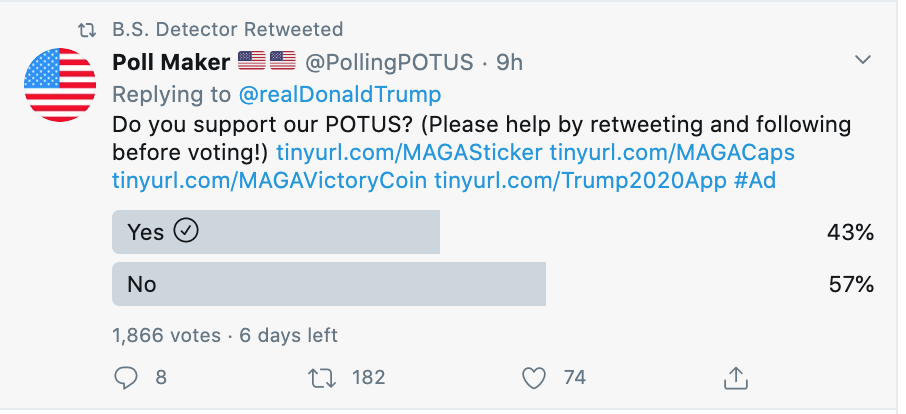Open Poll Maker's flag profile avatar

(60, 85)
